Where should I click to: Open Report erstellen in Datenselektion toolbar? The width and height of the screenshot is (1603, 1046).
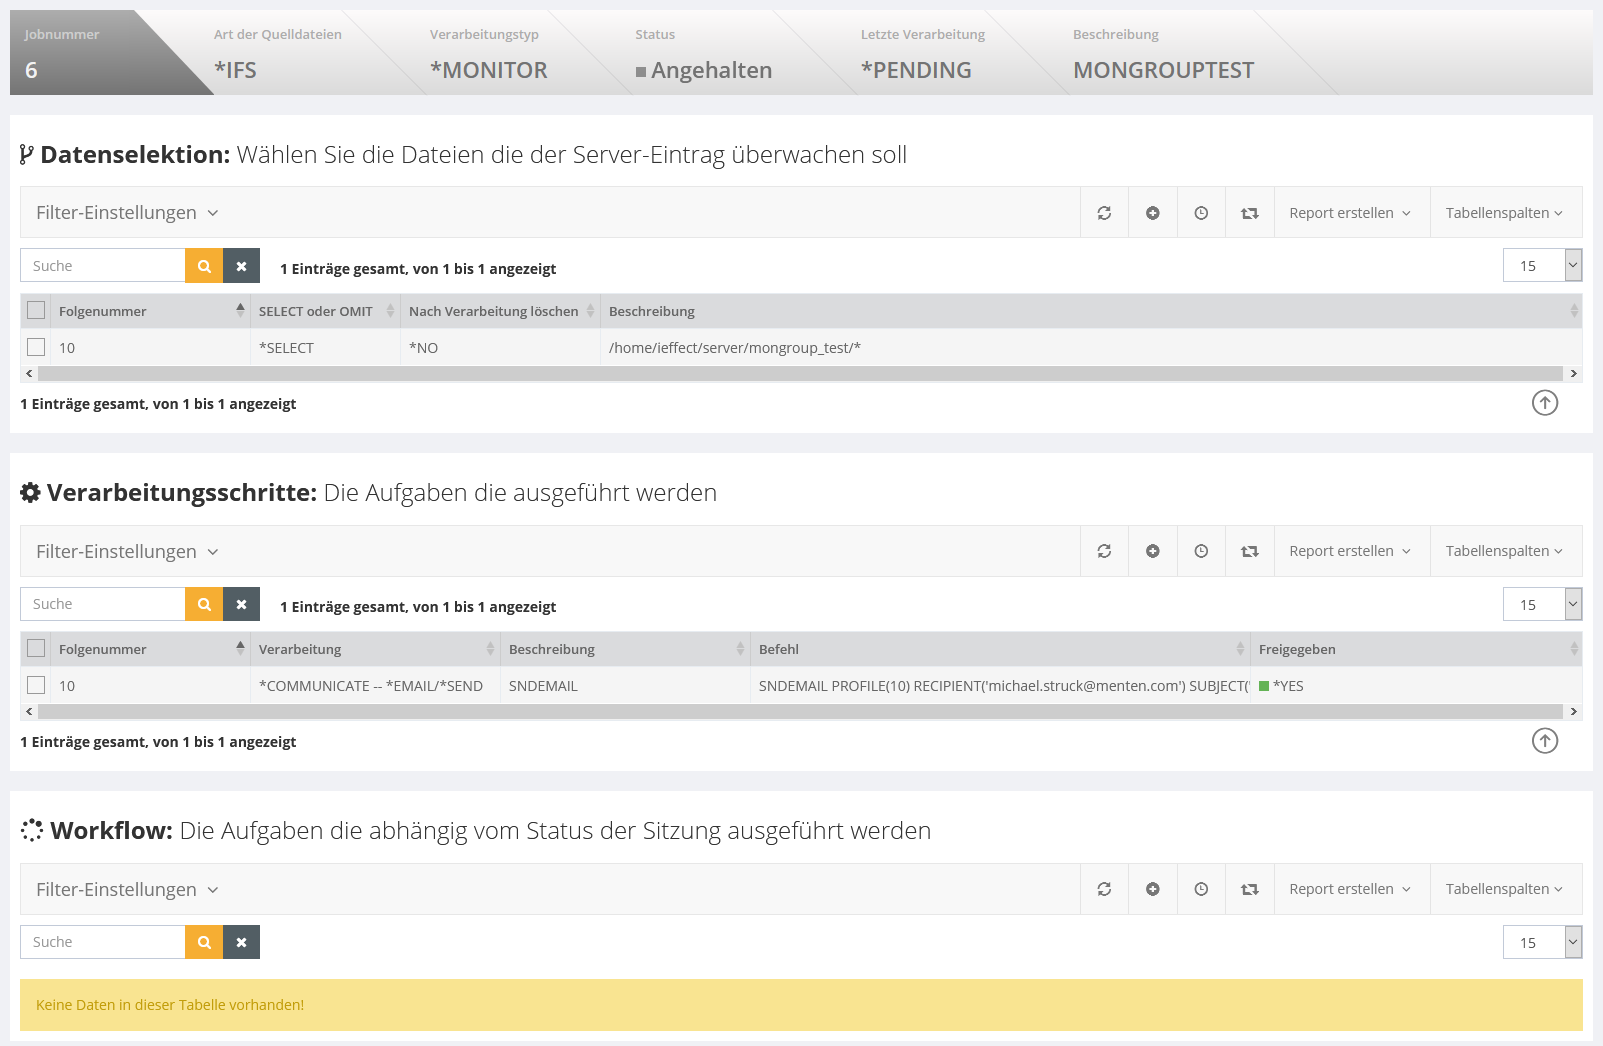1350,213
